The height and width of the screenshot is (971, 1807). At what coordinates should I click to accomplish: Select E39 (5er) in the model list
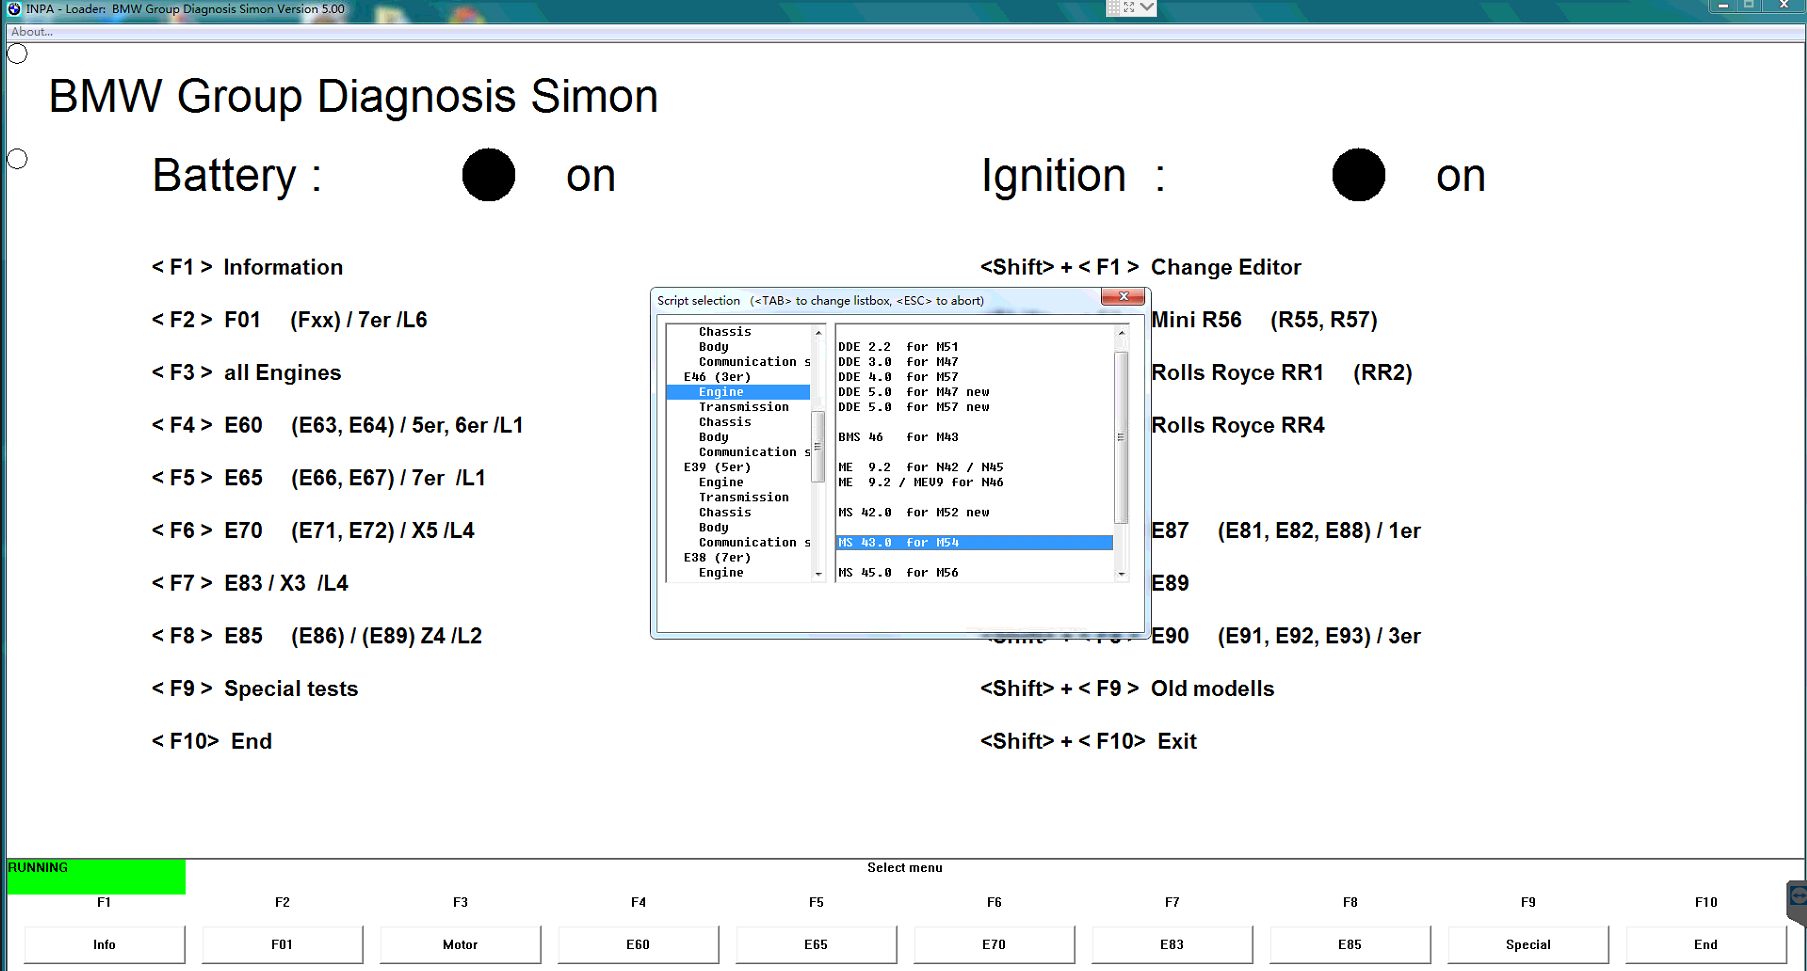717,467
